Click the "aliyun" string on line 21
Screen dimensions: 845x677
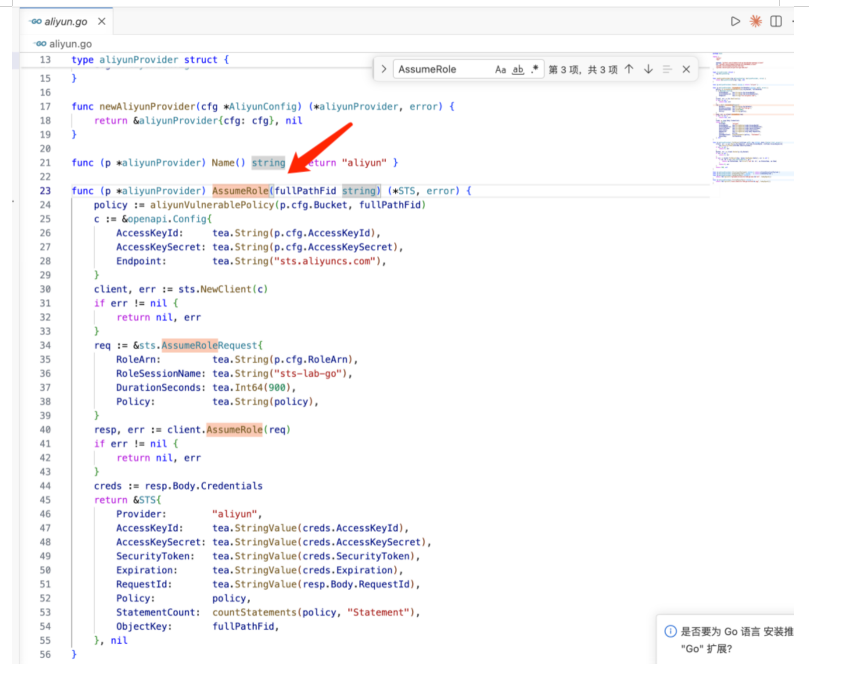coord(364,163)
